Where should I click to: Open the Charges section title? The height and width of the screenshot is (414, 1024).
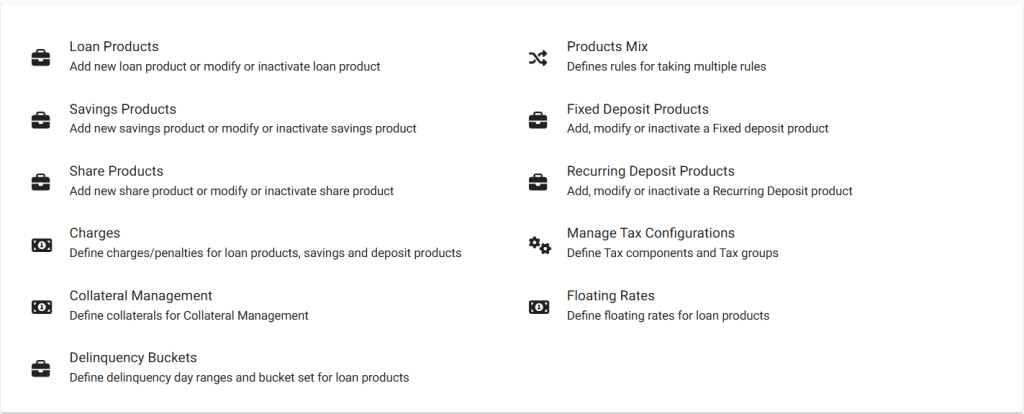[x=95, y=233]
